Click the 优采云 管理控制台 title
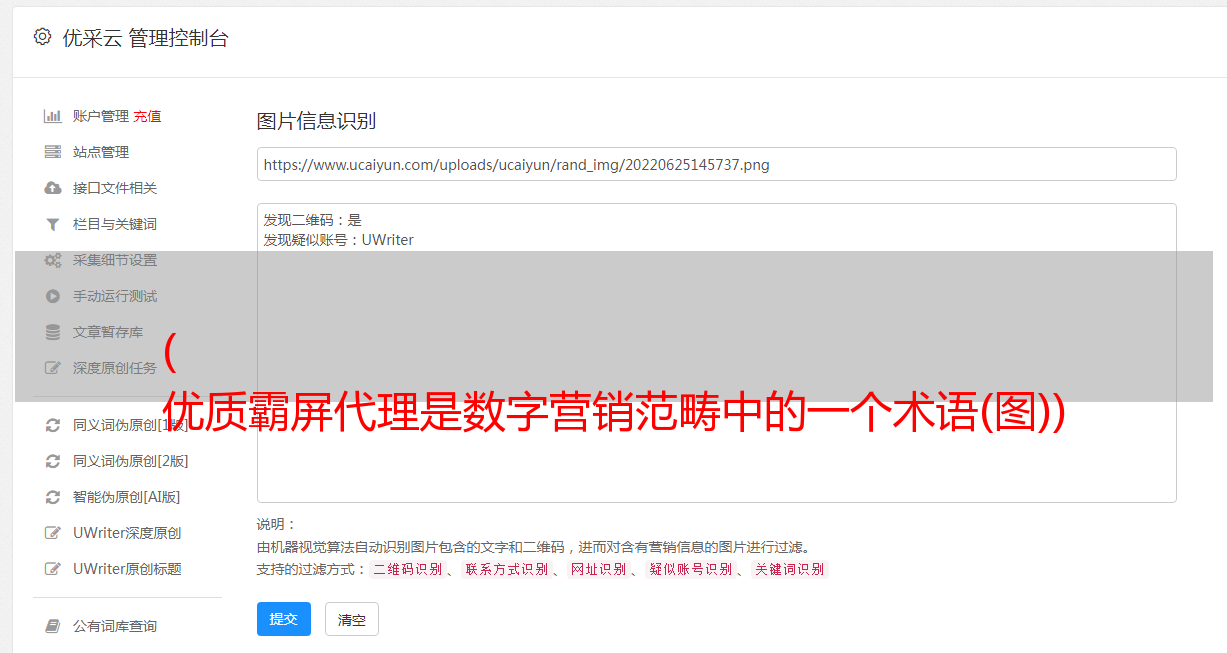Image resolution: width=1227 pixels, height=653 pixels. click(x=145, y=38)
